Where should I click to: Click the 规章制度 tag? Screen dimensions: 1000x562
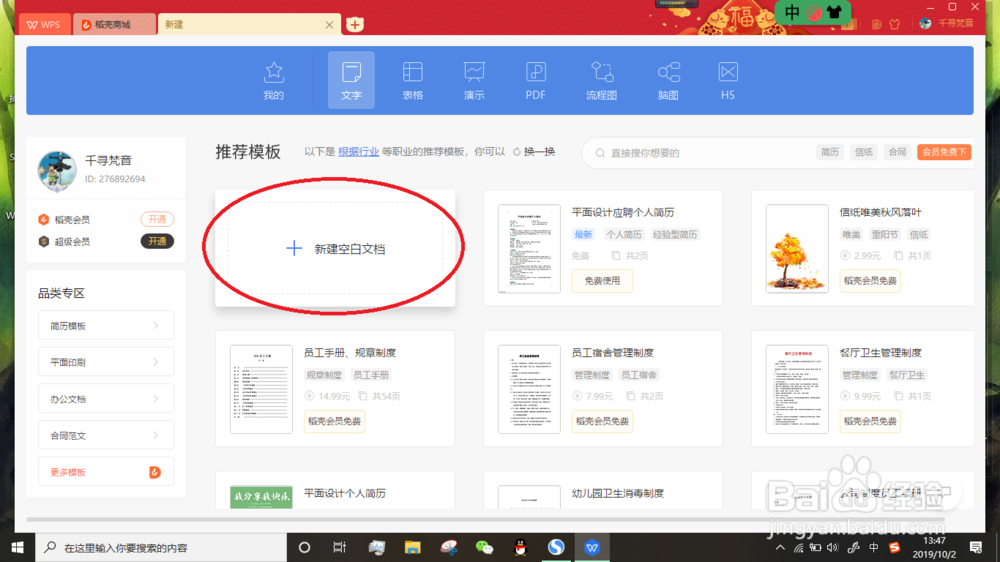tap(324, 374)
